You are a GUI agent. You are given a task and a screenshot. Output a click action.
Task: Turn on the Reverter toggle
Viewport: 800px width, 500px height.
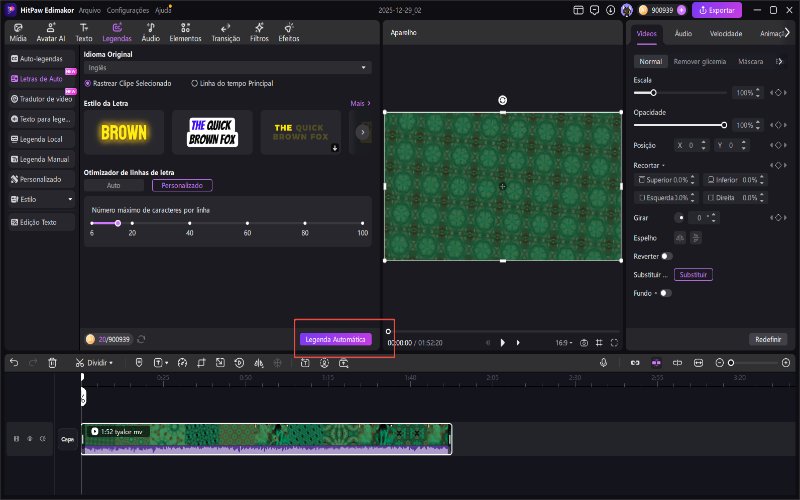tap(666, 256)
